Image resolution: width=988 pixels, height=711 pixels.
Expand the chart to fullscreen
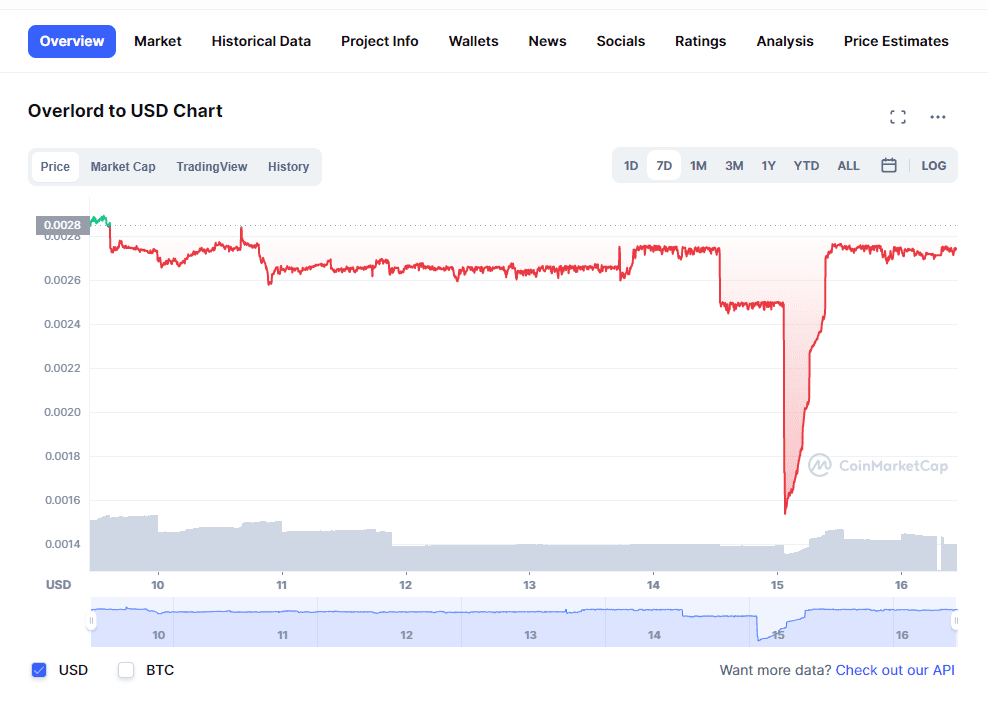[897, 116]
